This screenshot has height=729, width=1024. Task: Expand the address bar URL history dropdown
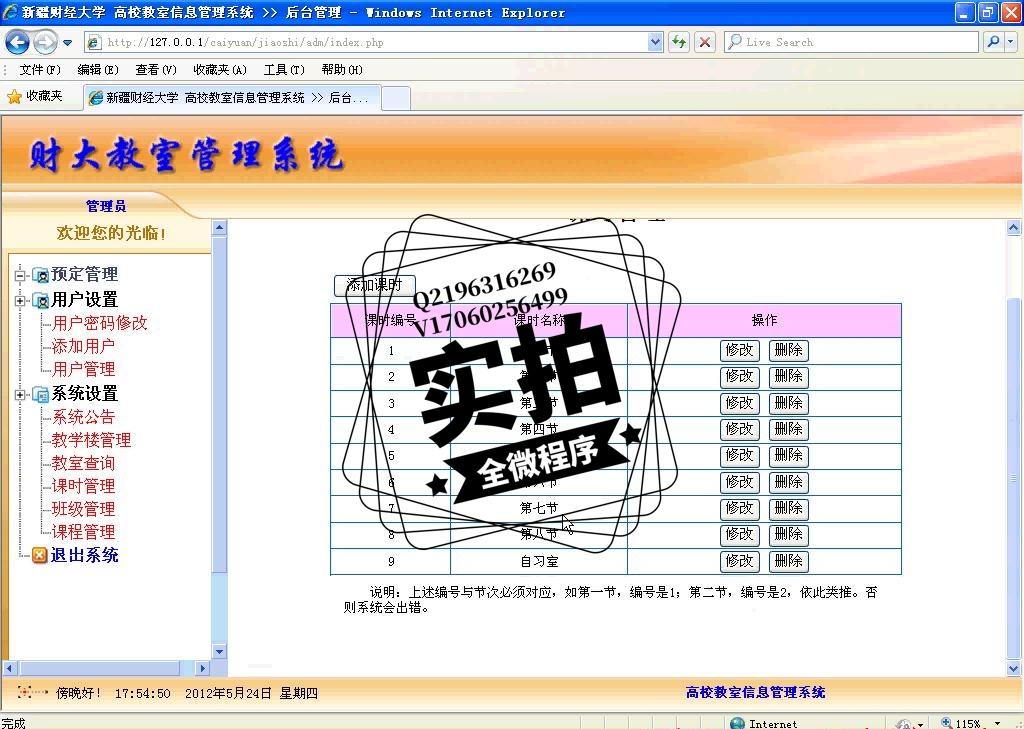click(656, 42)
